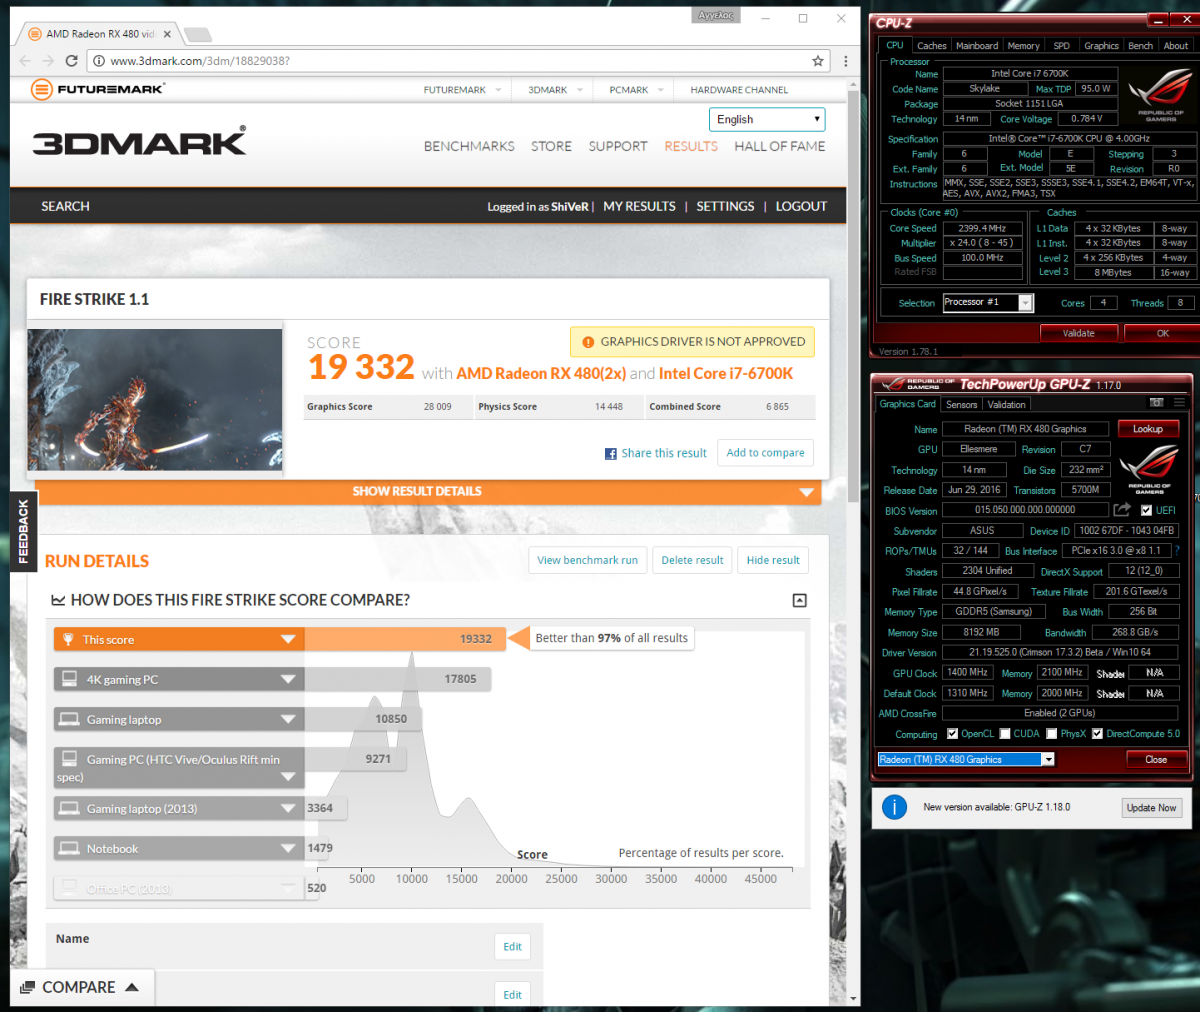Click the ROG logo in GPU-Z

pos(1149,470)
